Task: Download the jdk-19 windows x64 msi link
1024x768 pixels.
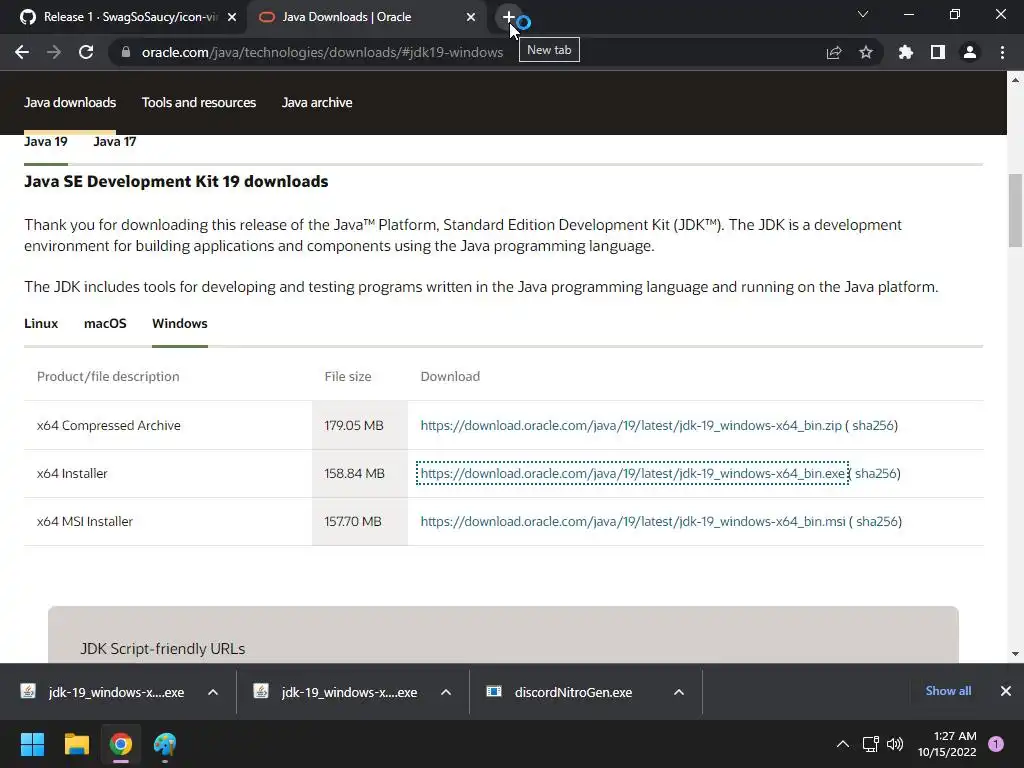Action: pyautogui.click(x=633, y=521)
